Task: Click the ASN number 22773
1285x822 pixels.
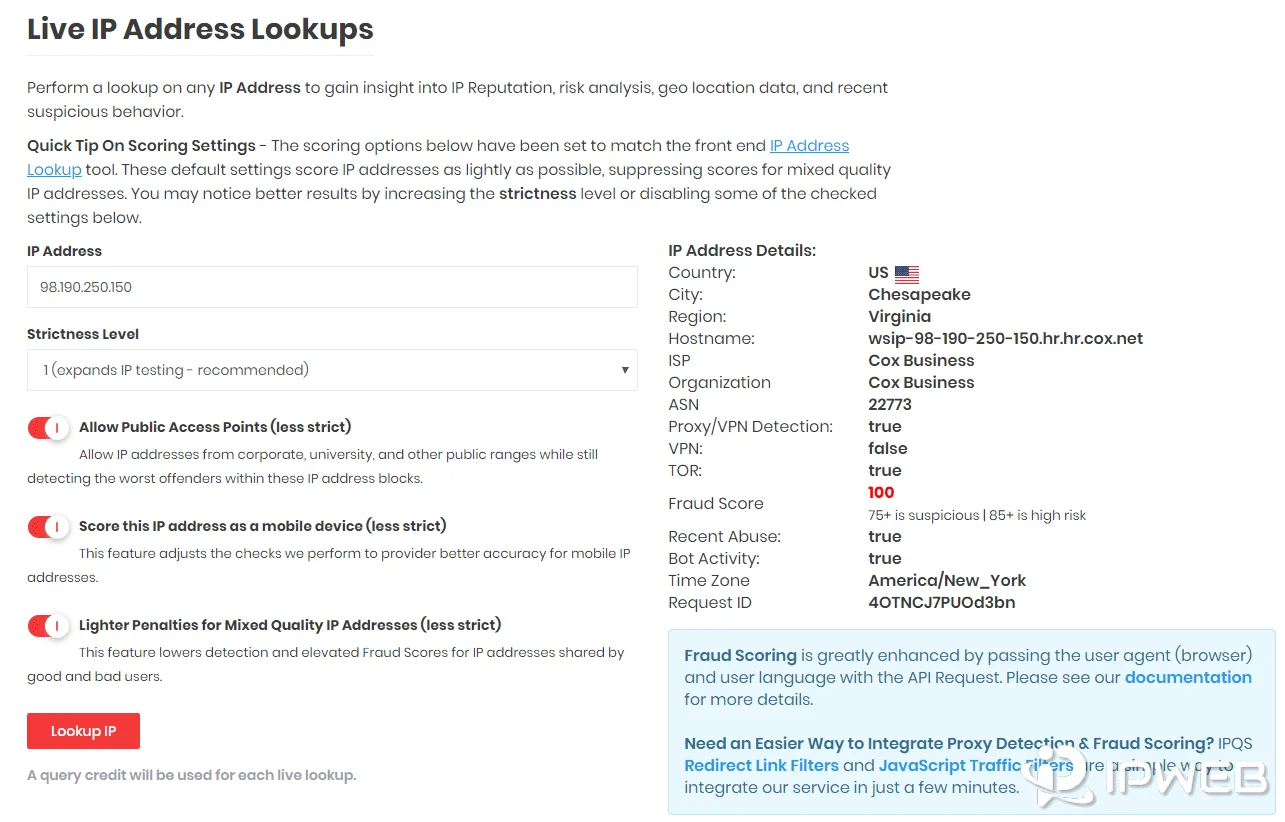Action: click(890, 405)
